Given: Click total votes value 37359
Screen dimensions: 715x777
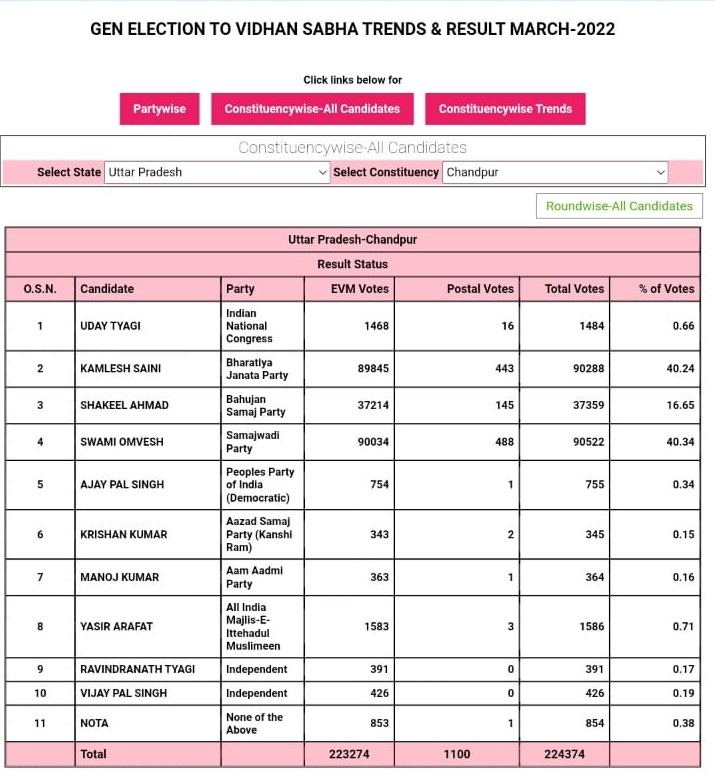Looking at the screenshot, I should pos(589,405).
